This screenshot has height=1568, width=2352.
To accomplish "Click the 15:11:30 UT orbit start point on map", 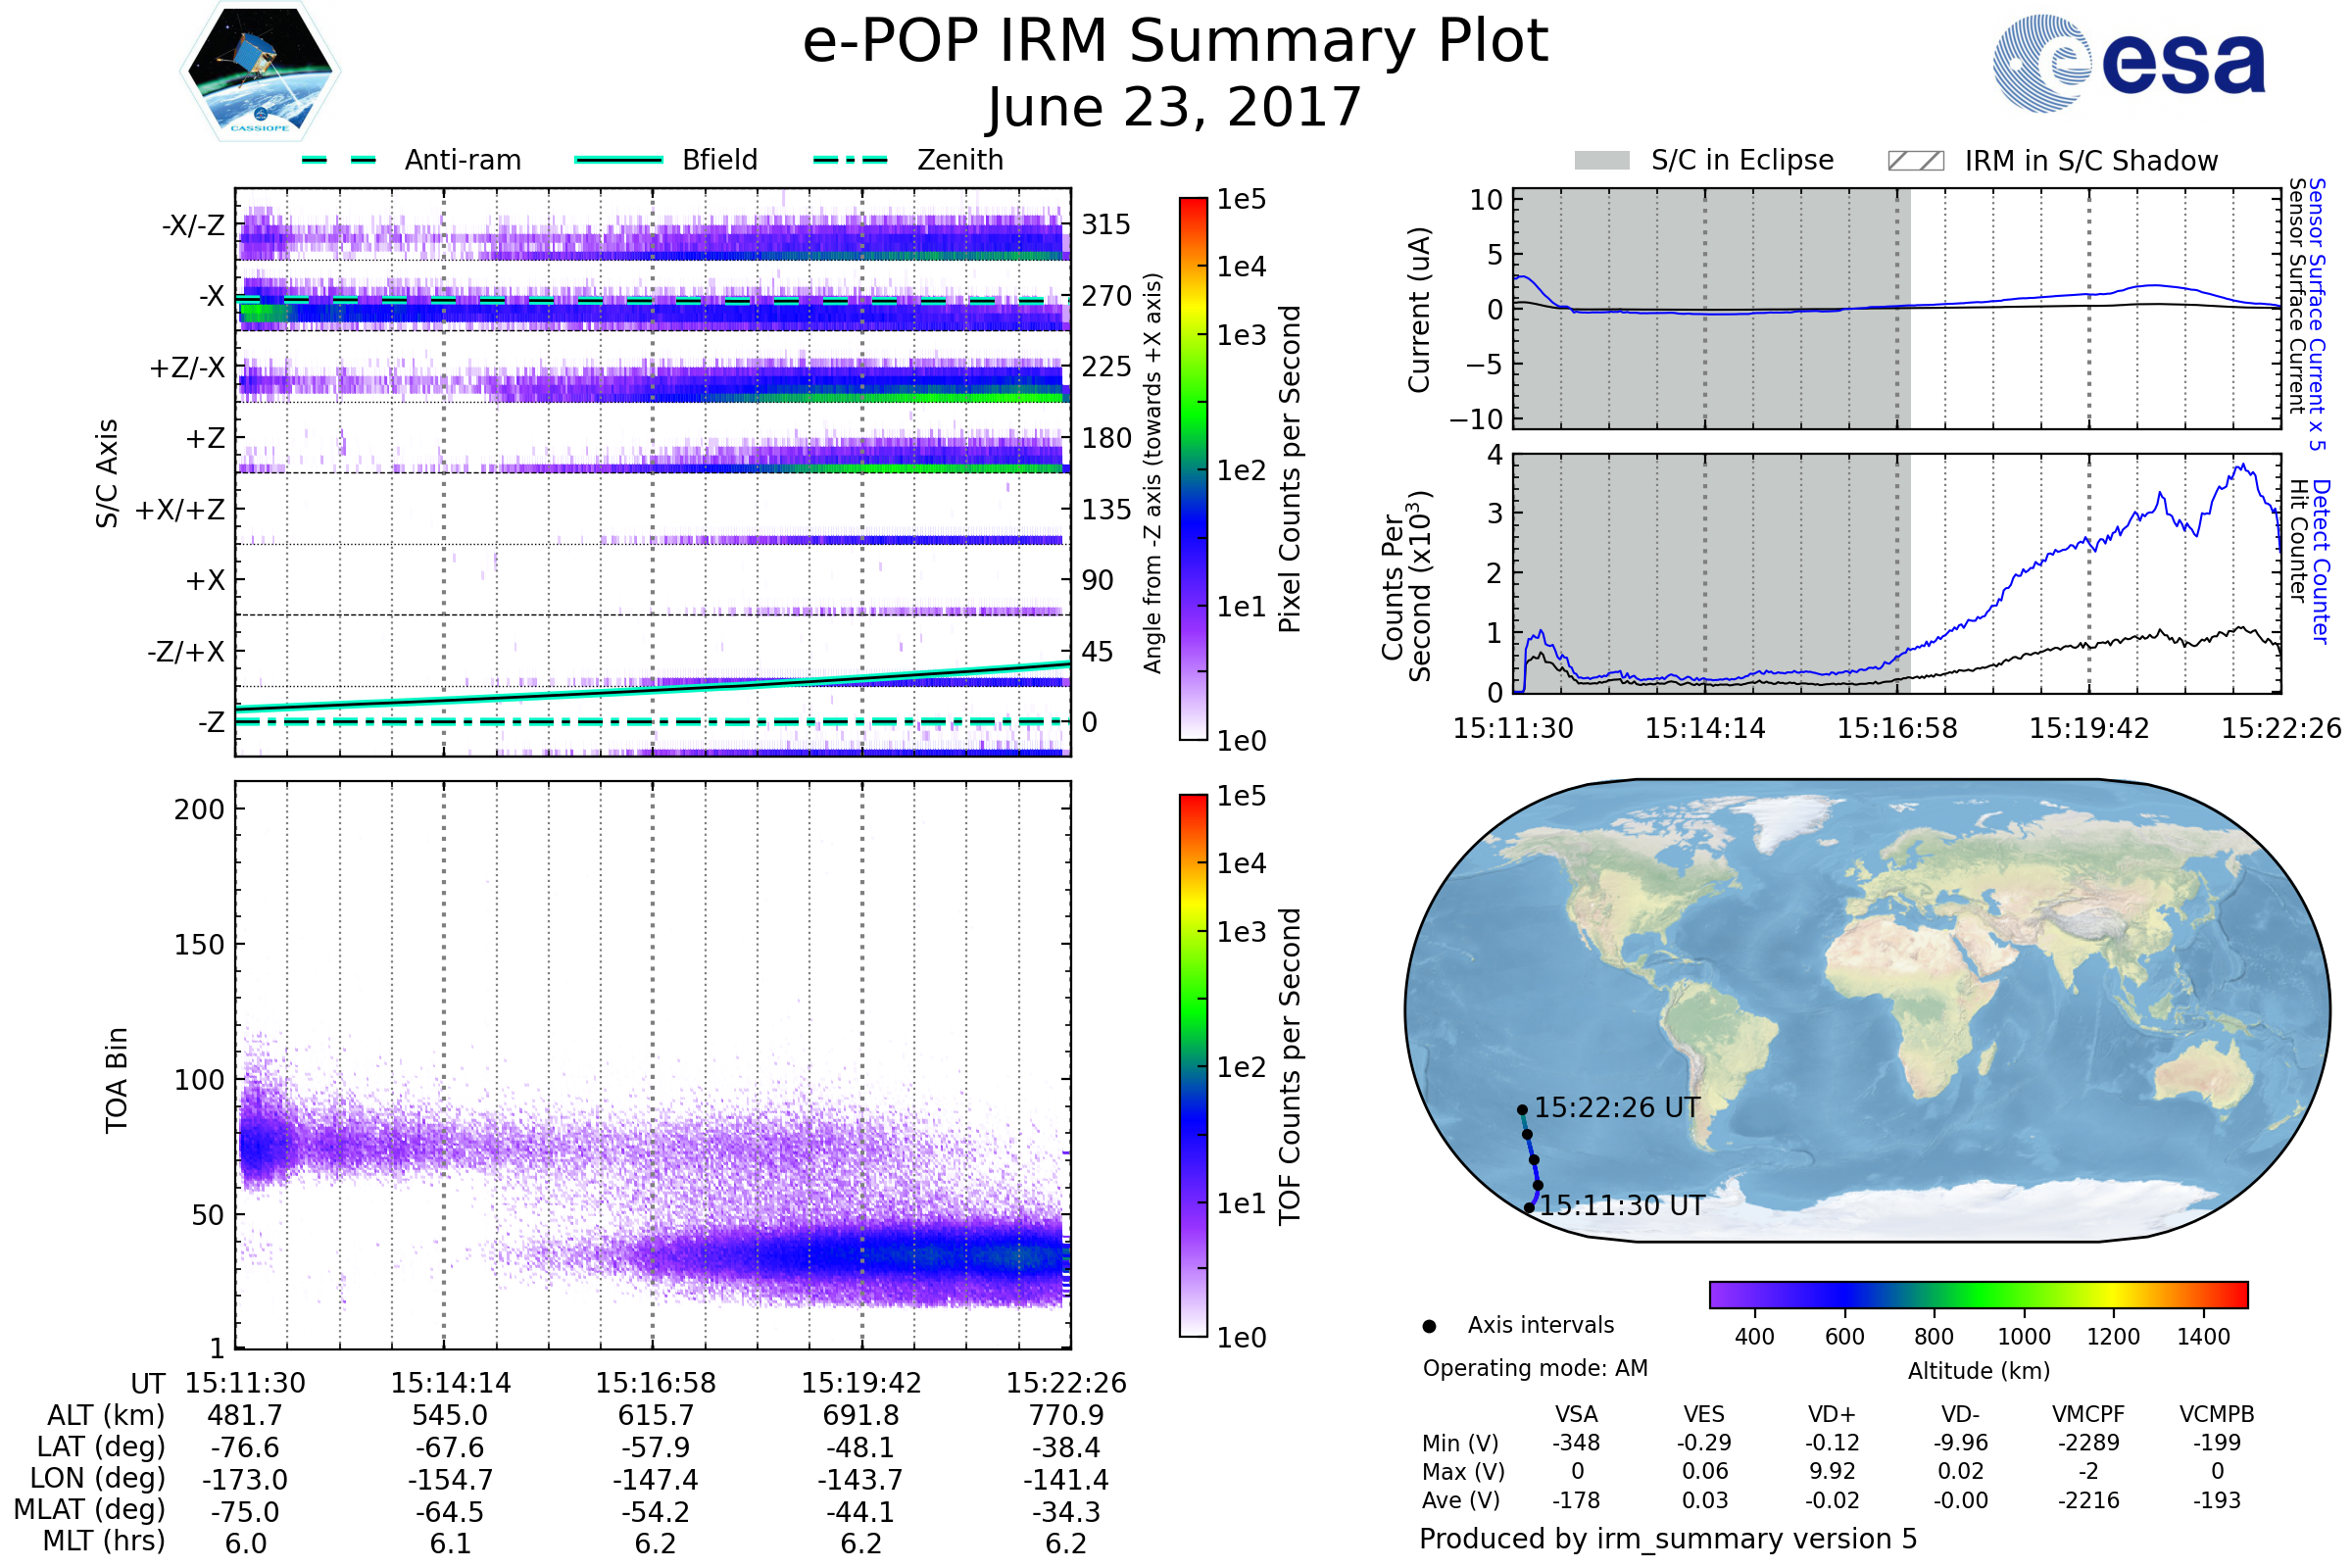I will click(x=1529, y=1208).
